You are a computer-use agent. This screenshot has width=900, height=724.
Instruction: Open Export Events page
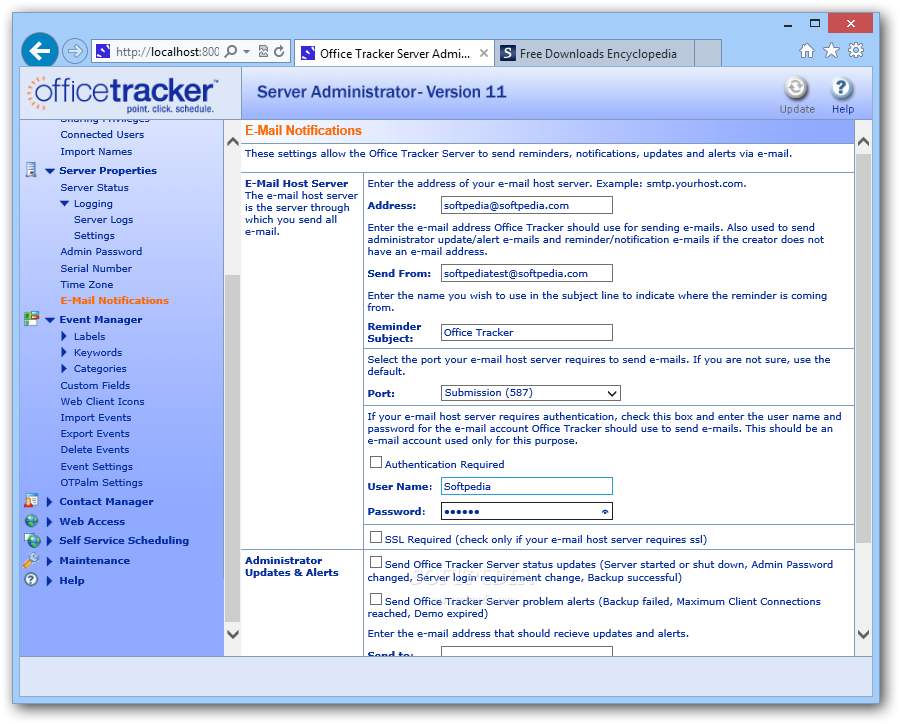[95, 433]
